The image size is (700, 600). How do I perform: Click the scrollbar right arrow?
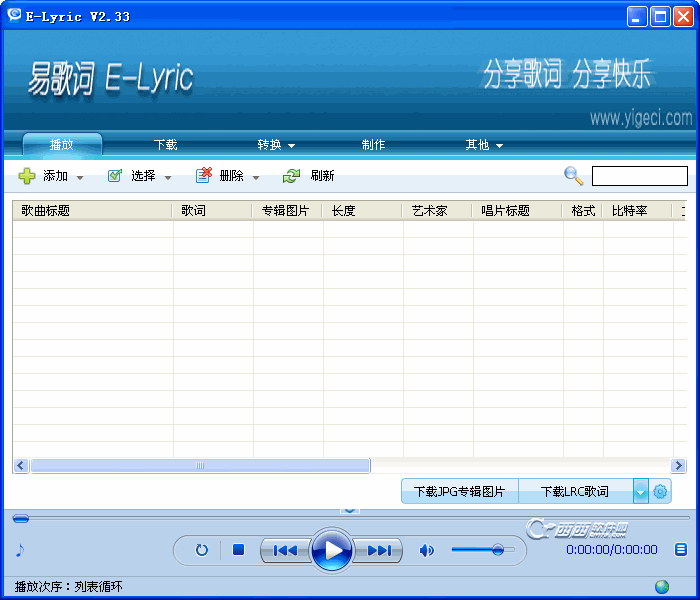[679, 466]
